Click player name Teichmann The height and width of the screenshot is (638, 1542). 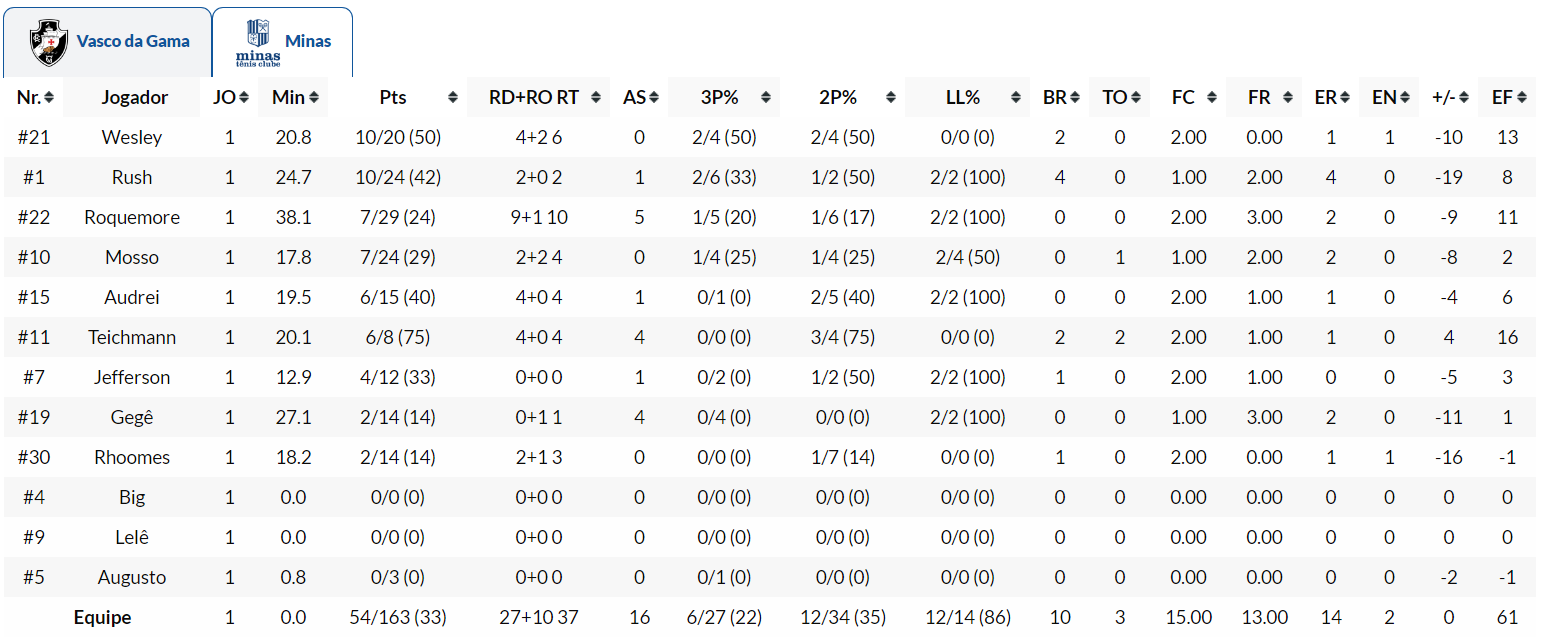pyautogui.click(x=132, y=337)
